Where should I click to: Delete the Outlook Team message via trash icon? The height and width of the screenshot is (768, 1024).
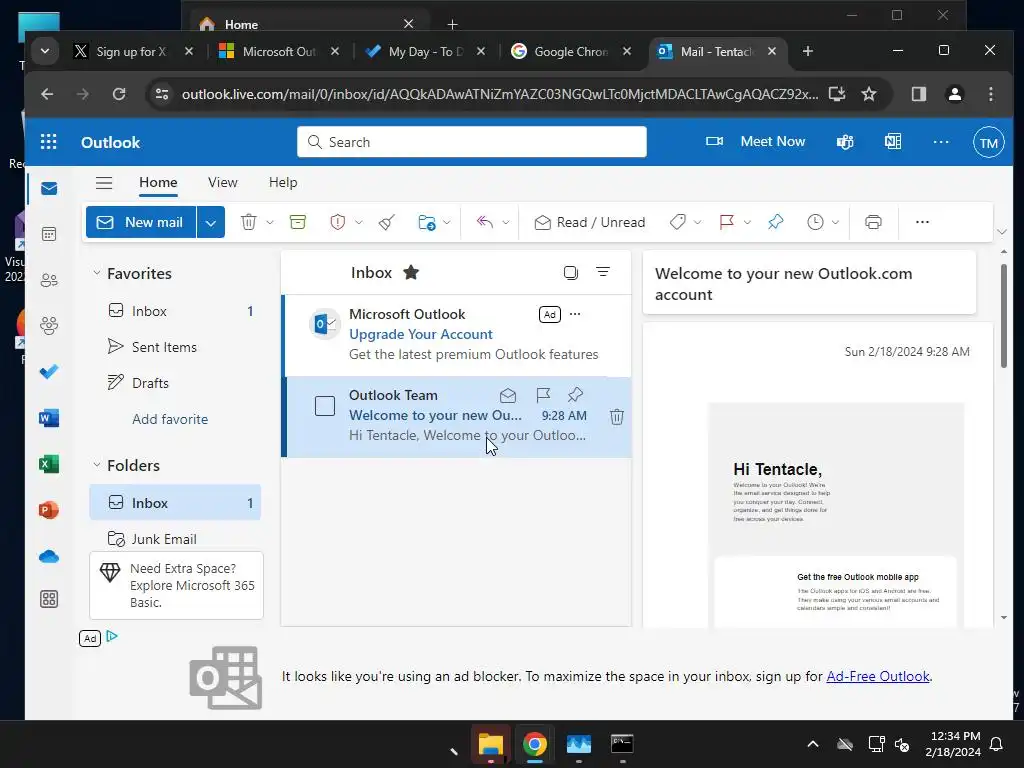pos(616,417)
